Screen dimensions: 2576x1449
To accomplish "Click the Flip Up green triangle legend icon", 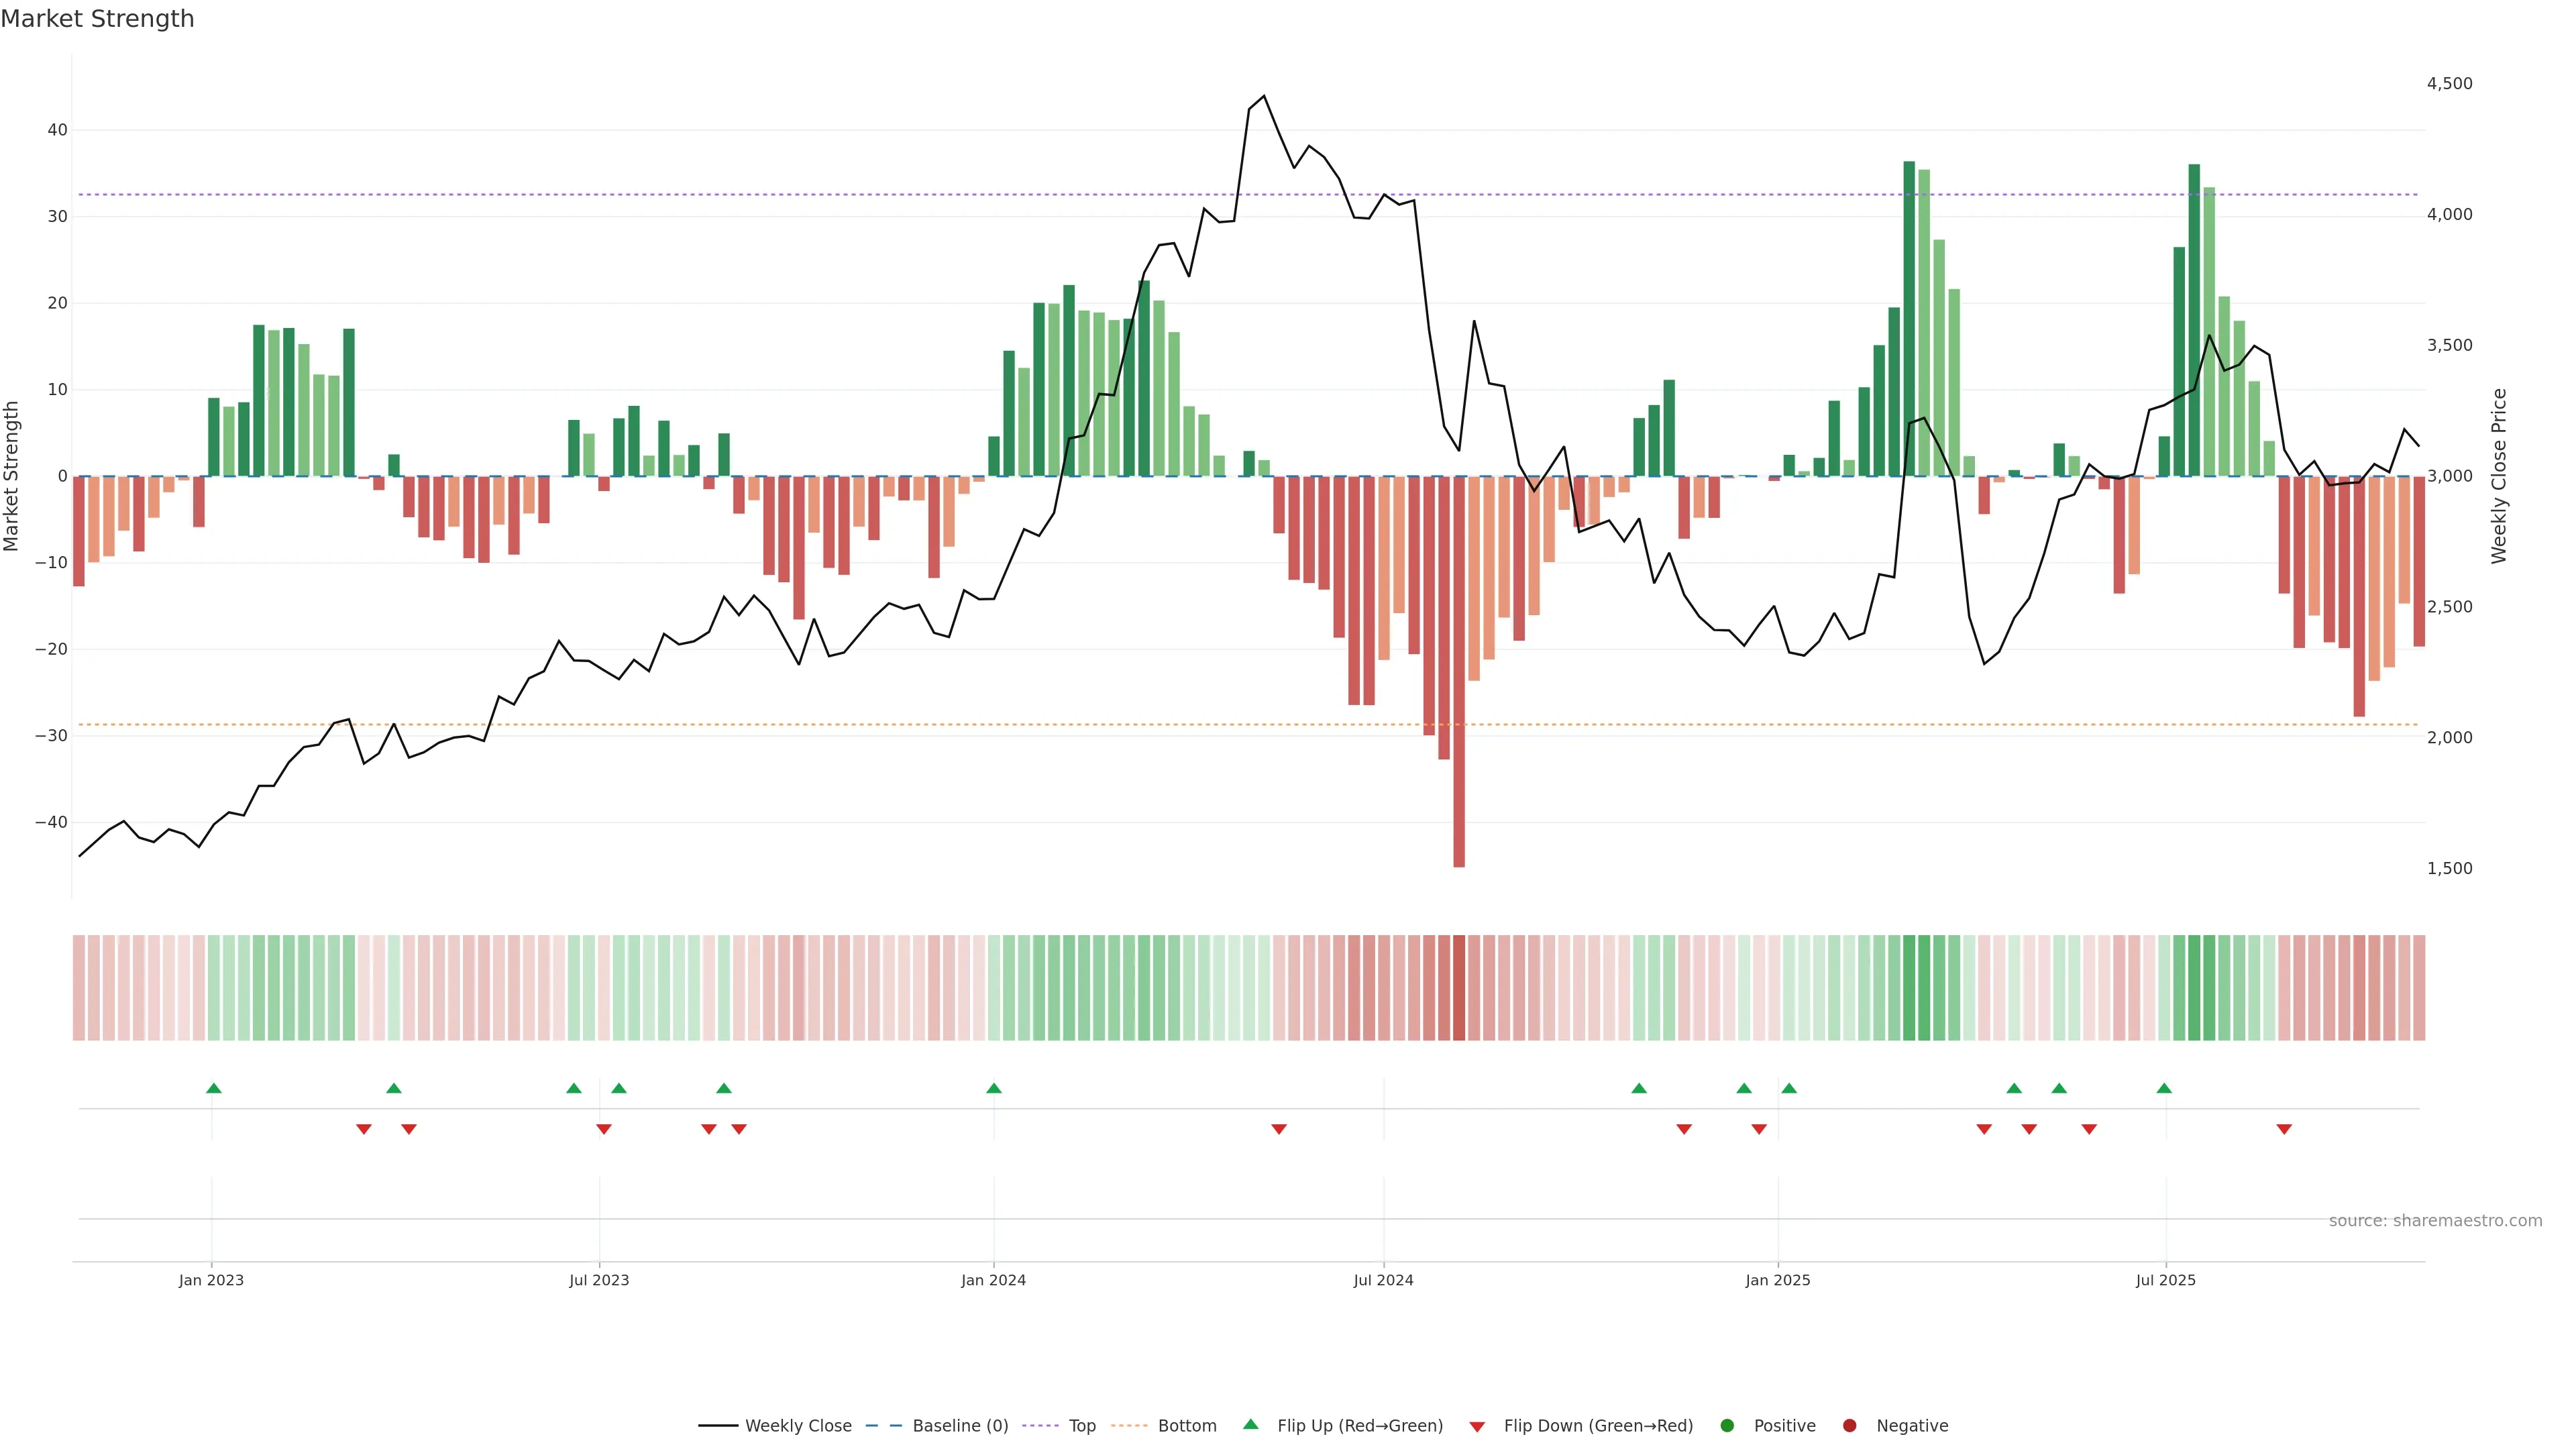I will [x=1250, y=1424].
